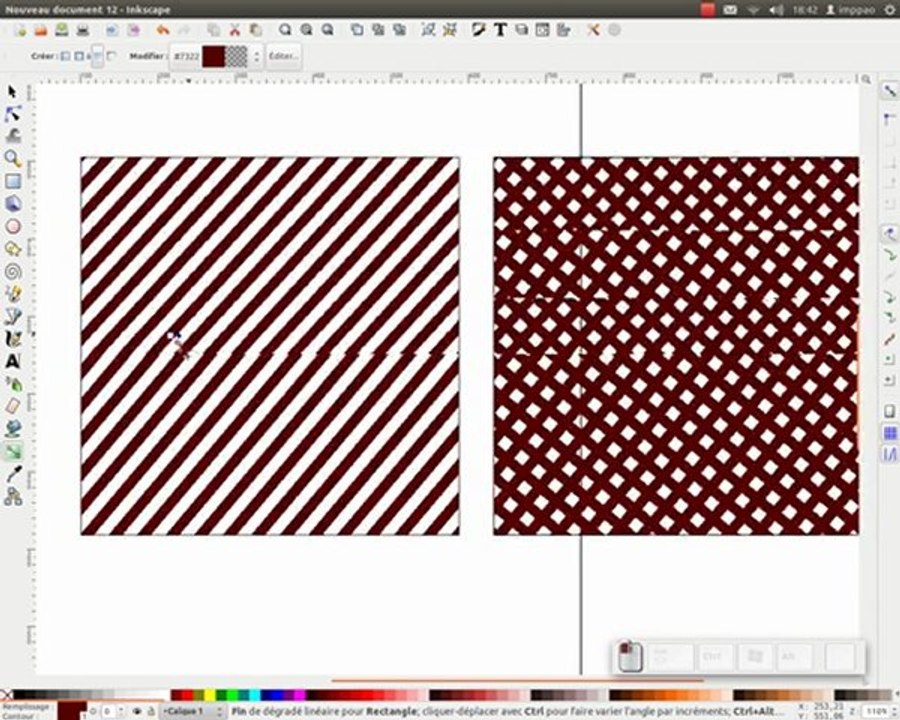
Task: Select the Node editing tool
Action: 13,114
